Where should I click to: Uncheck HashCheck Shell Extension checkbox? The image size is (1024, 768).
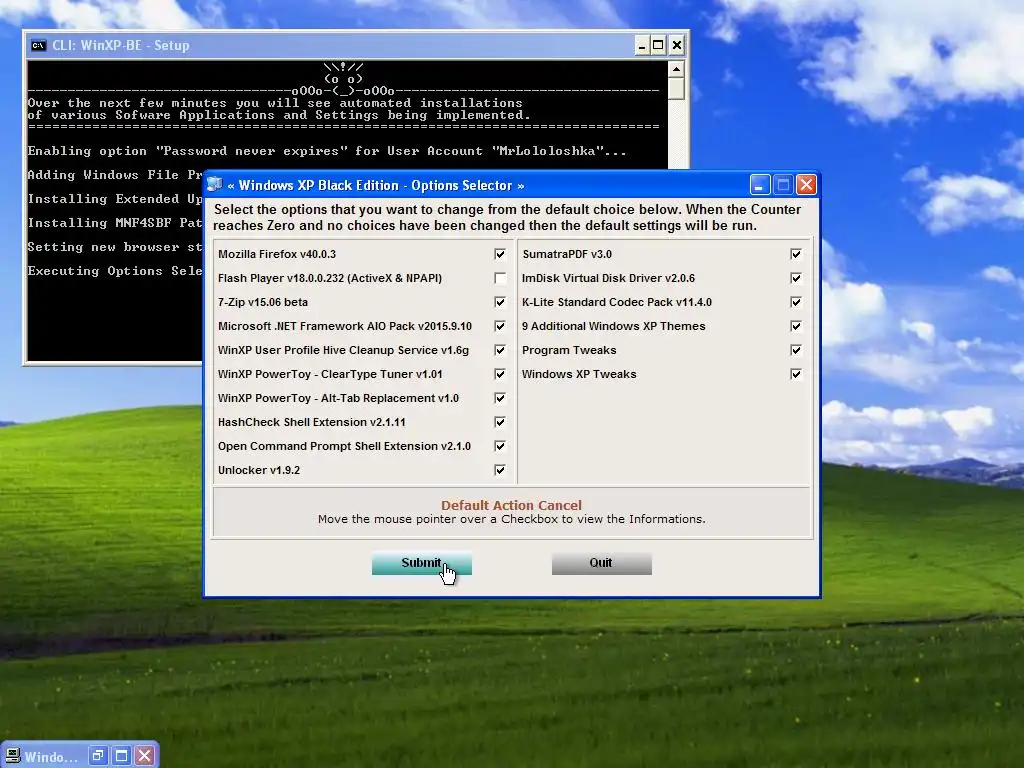click(500, 422)
